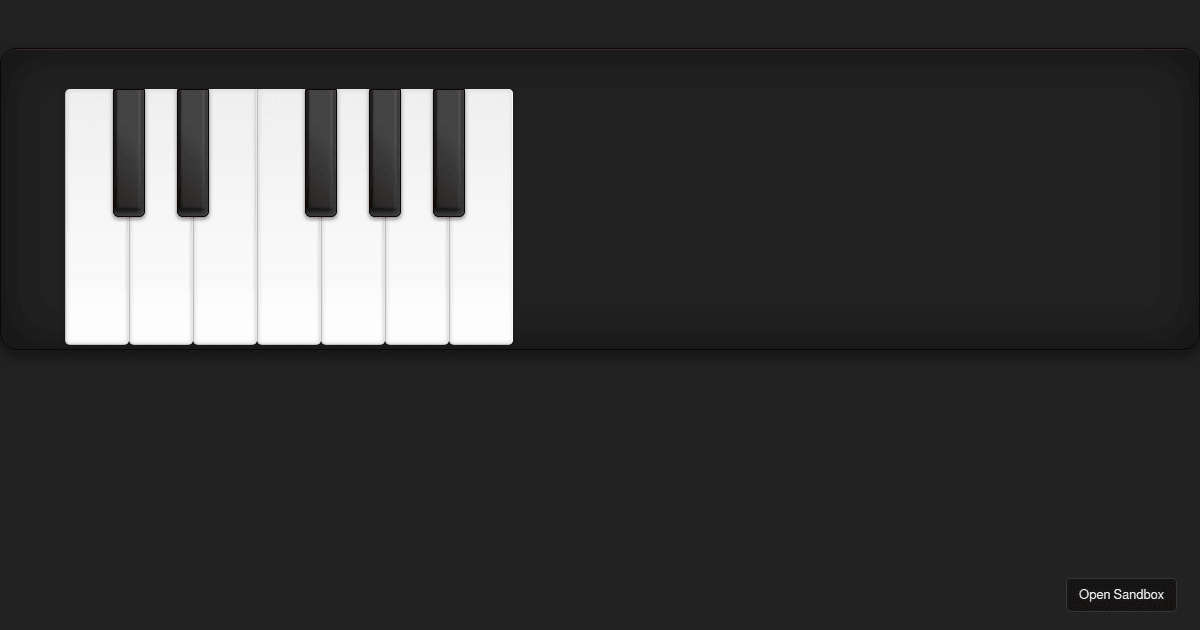Click the Open Sandbox button

coord(1121,594)
